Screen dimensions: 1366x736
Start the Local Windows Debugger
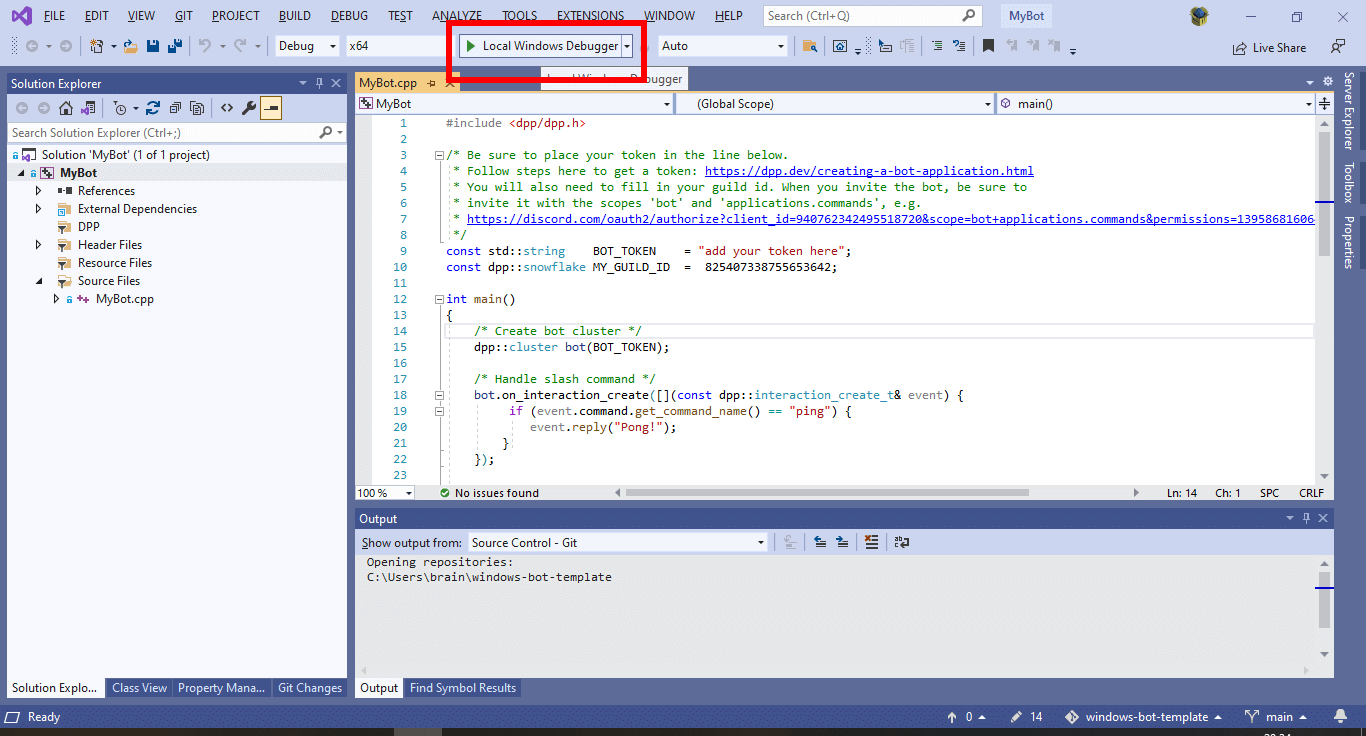click(540, 46)
